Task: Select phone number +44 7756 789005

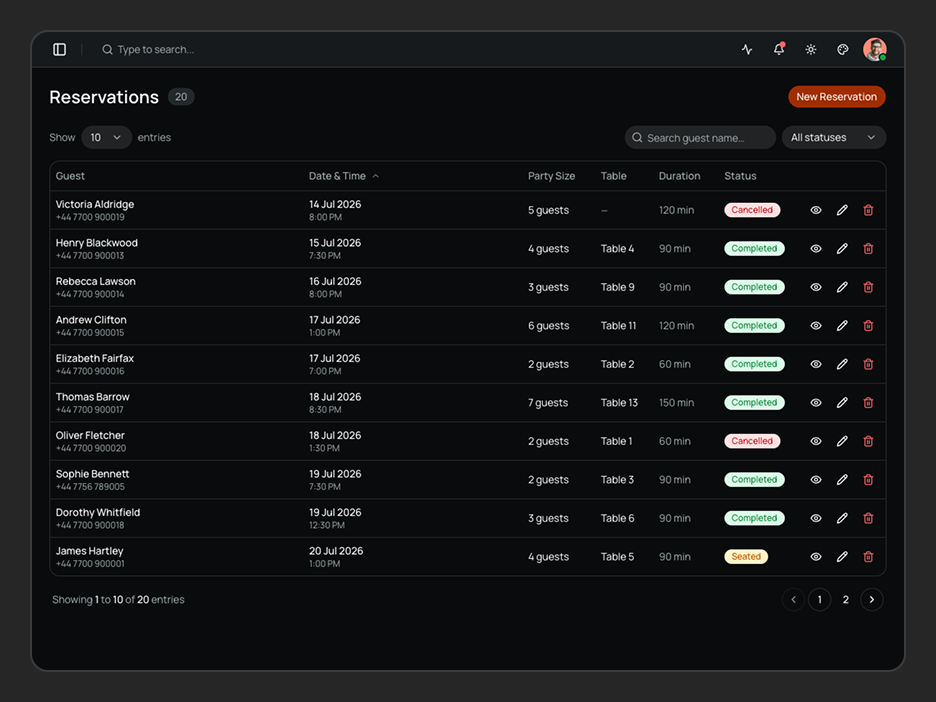Action: pos(90,487)
